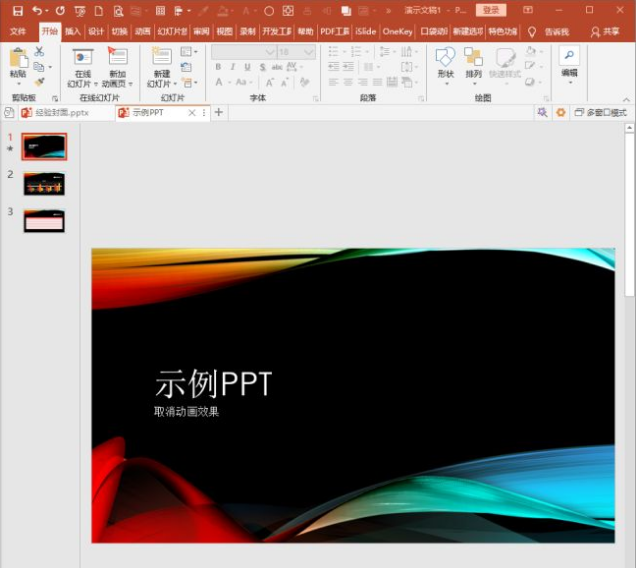Switch to the 设计 ribbon tab
The image size is (636, 568).
coord(96,31)
